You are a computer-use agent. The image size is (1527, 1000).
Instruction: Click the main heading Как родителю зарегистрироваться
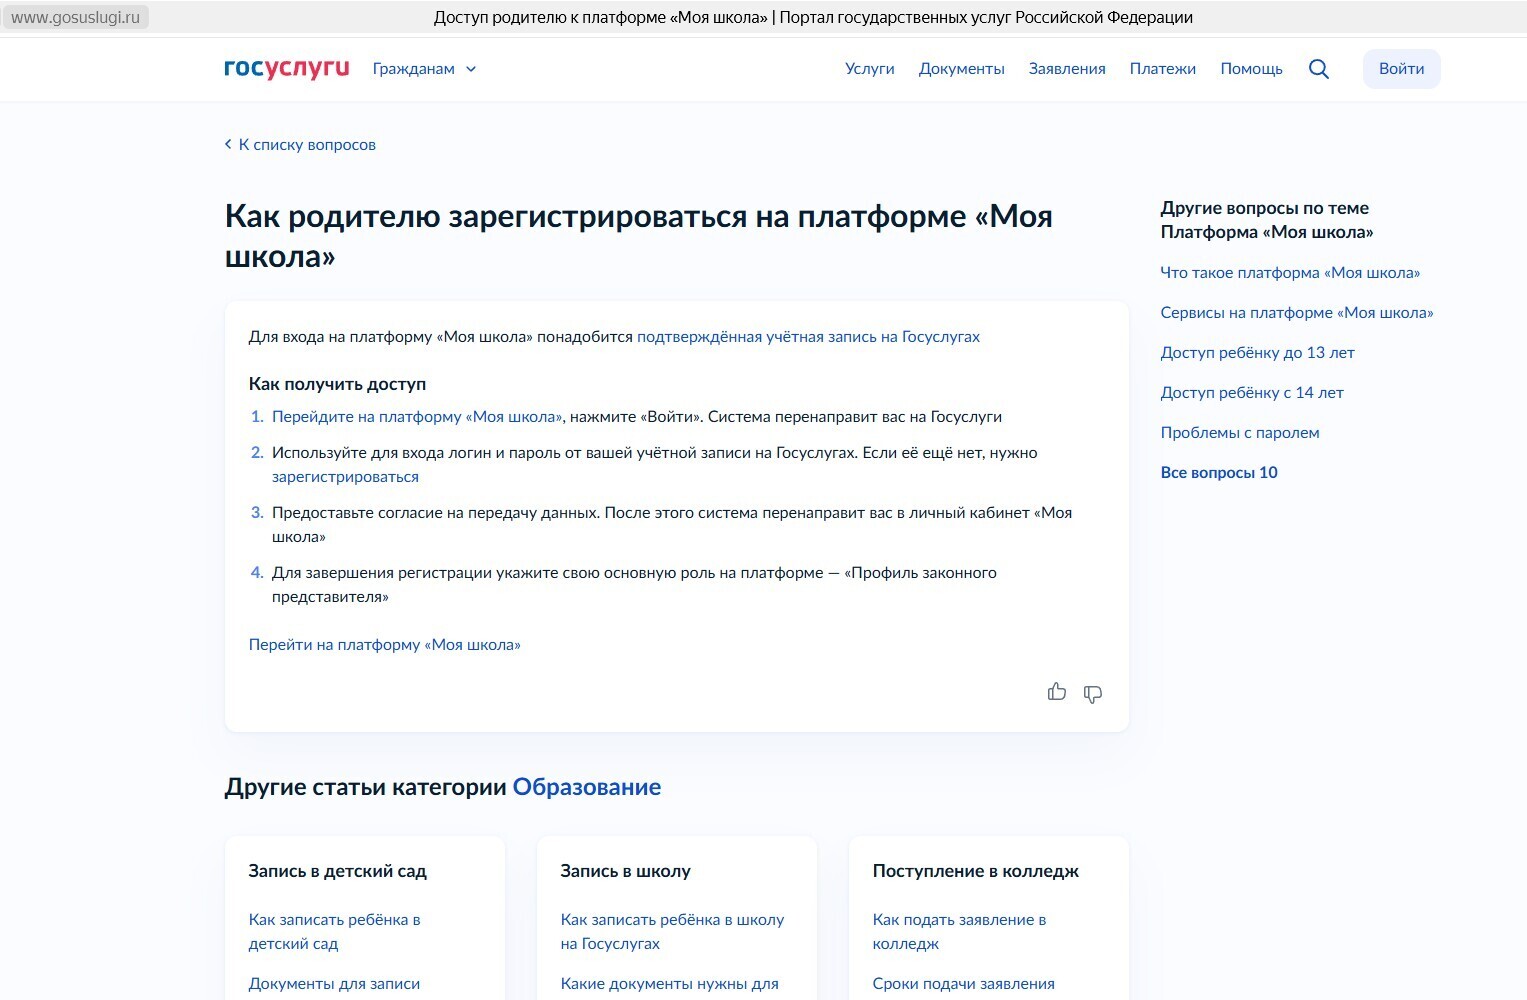(x=639, y=236)
